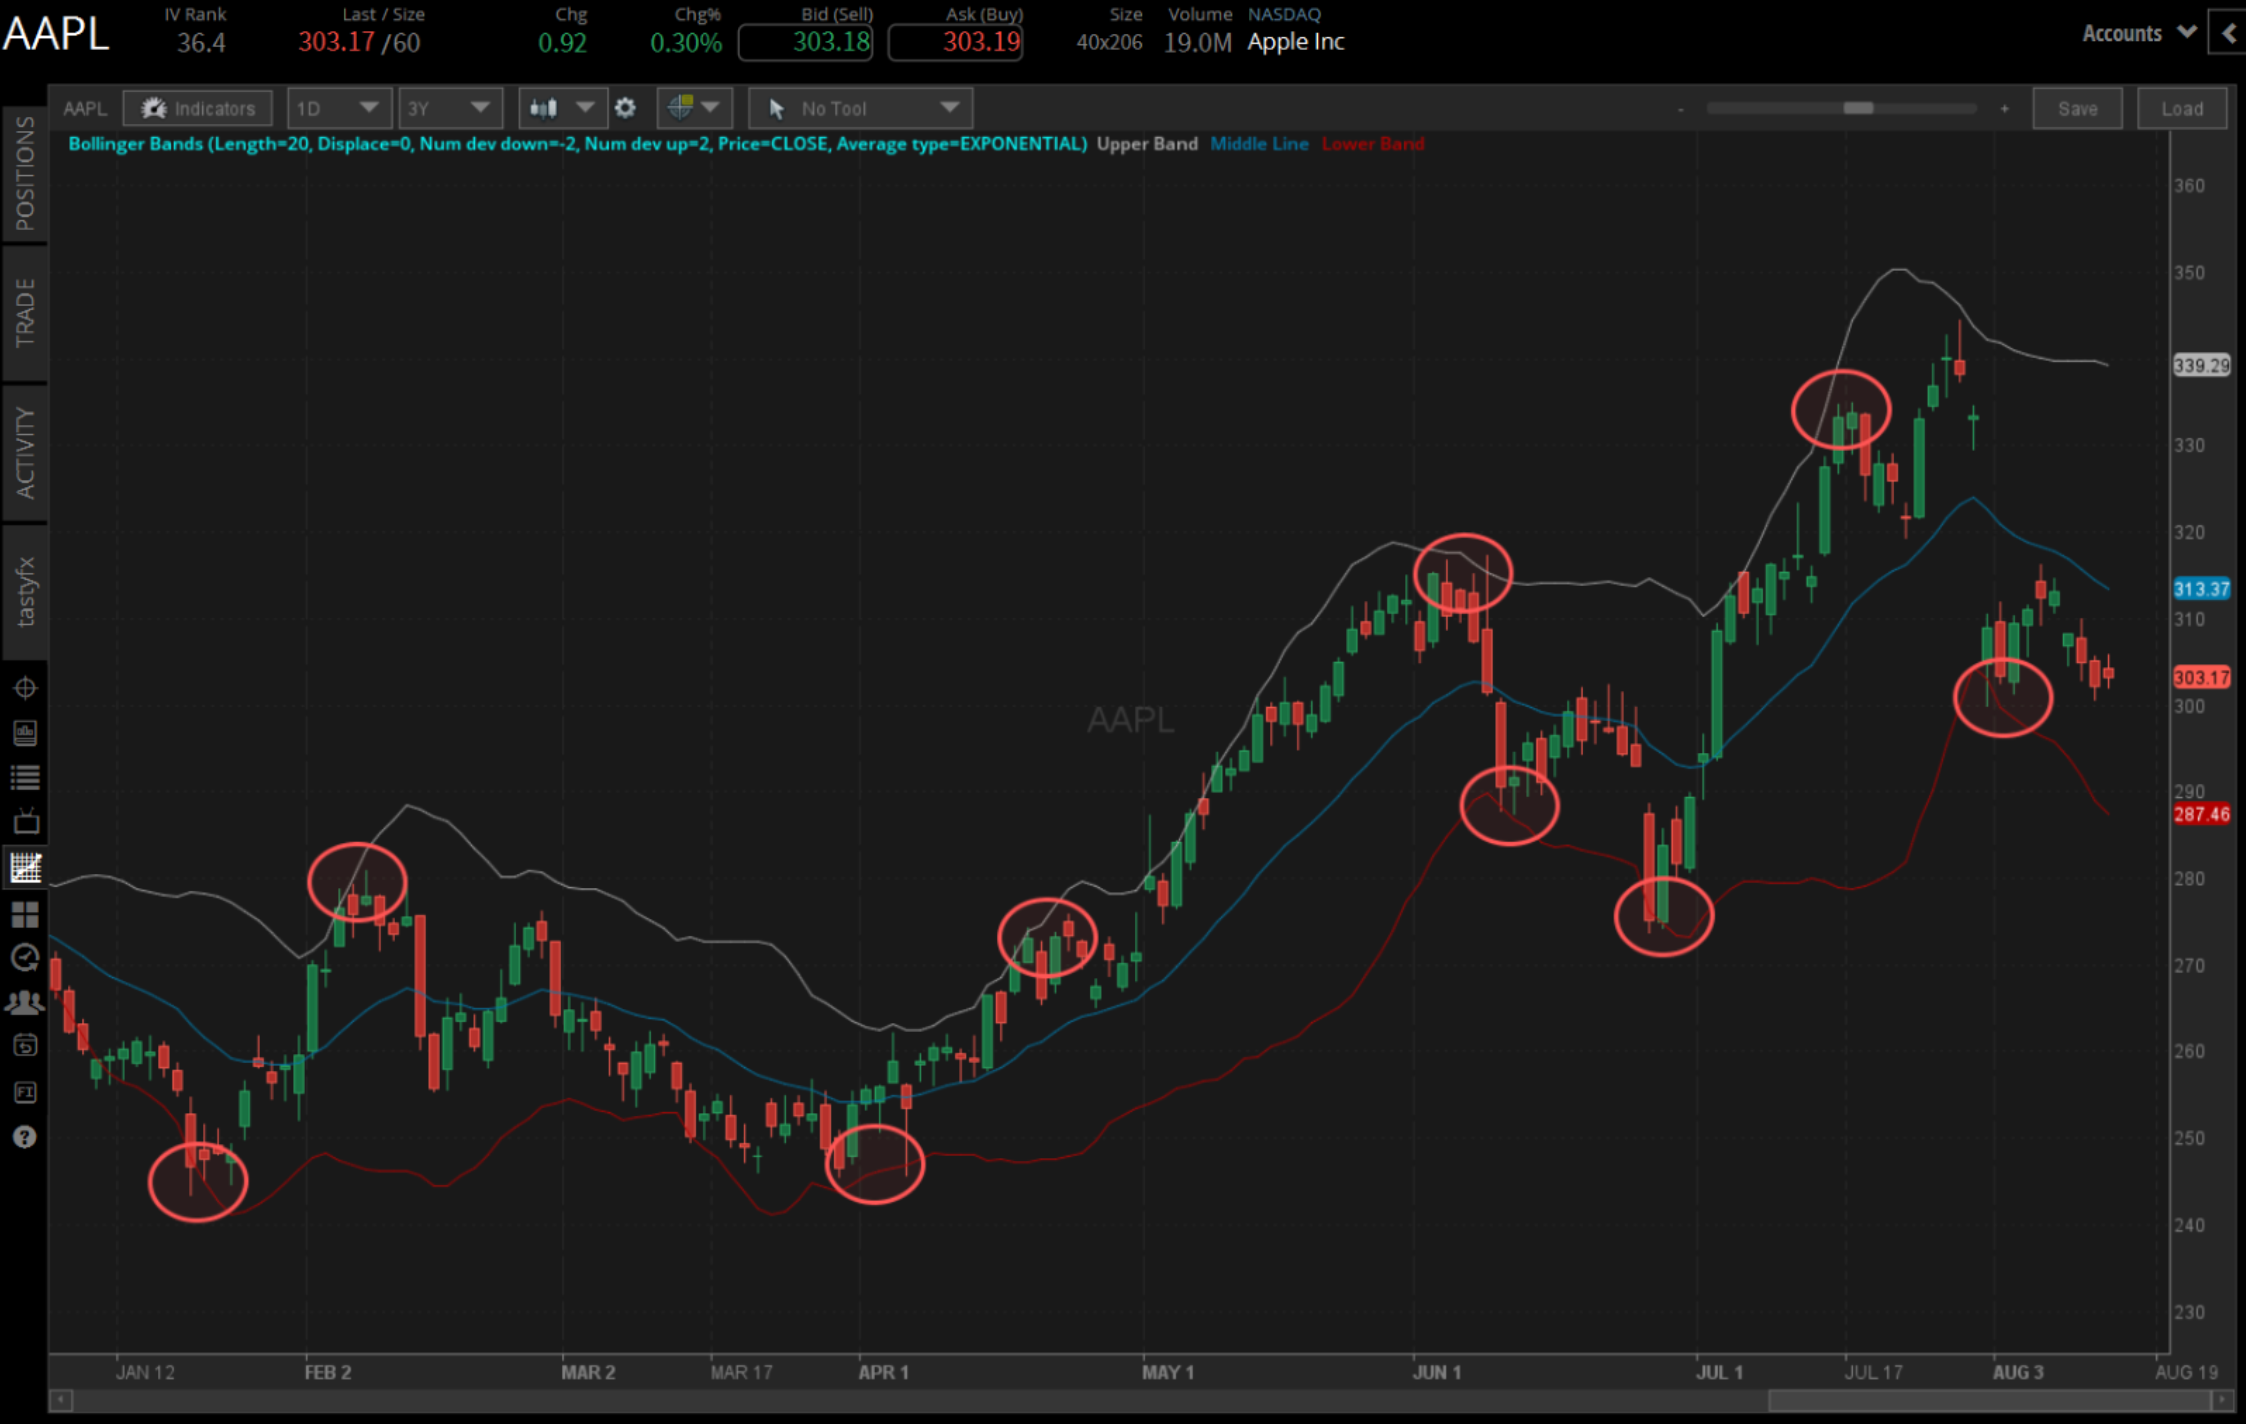Click the AAPL chart symbol label in toolbar
Image resolution: width=2246 pixels, height=1424 pixels.
[x=85, y=108]
